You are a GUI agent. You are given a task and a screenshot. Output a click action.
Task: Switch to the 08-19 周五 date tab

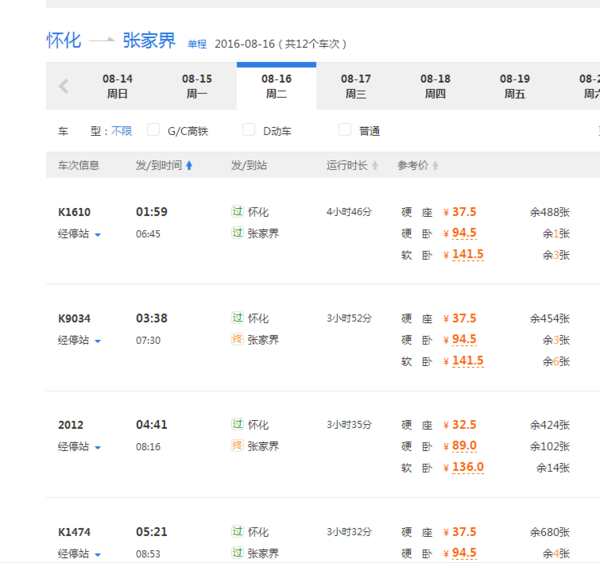pyautogui.click(x=515, y=86)
